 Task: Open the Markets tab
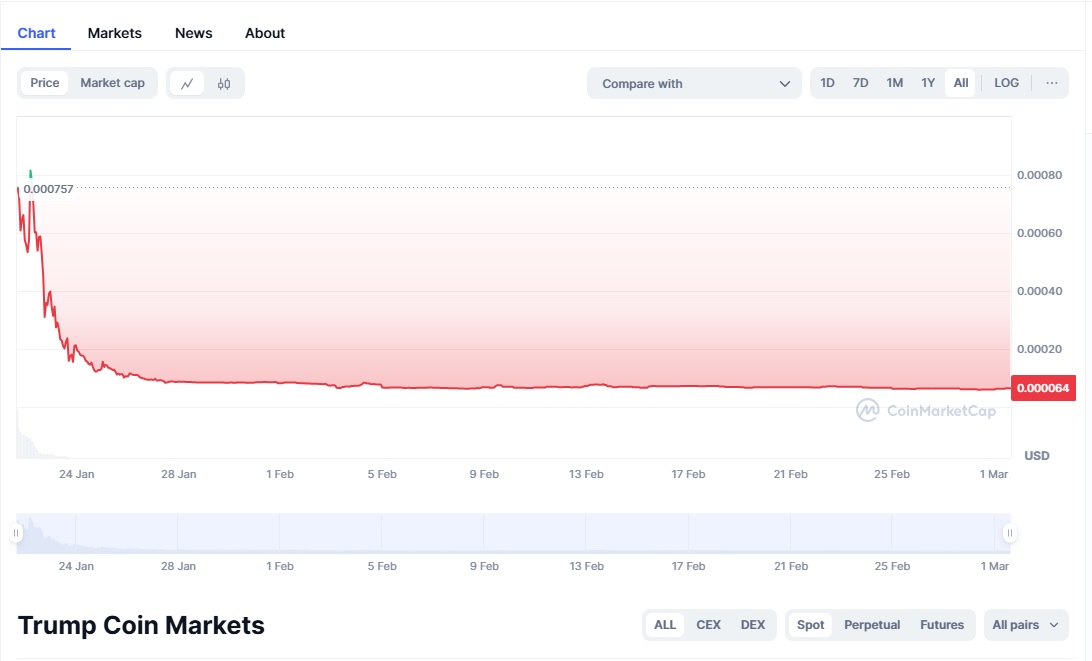tap(115, 33)
